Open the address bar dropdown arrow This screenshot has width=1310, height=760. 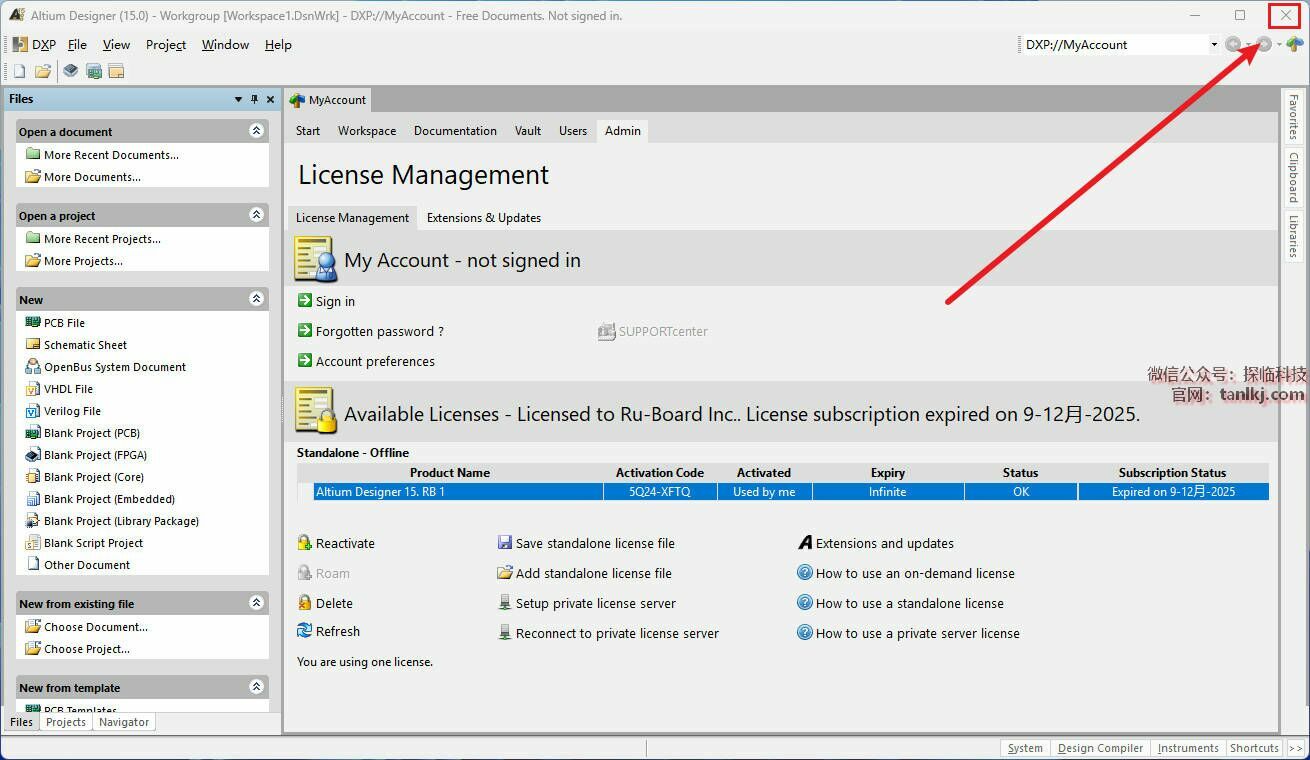pos(1213,44)
